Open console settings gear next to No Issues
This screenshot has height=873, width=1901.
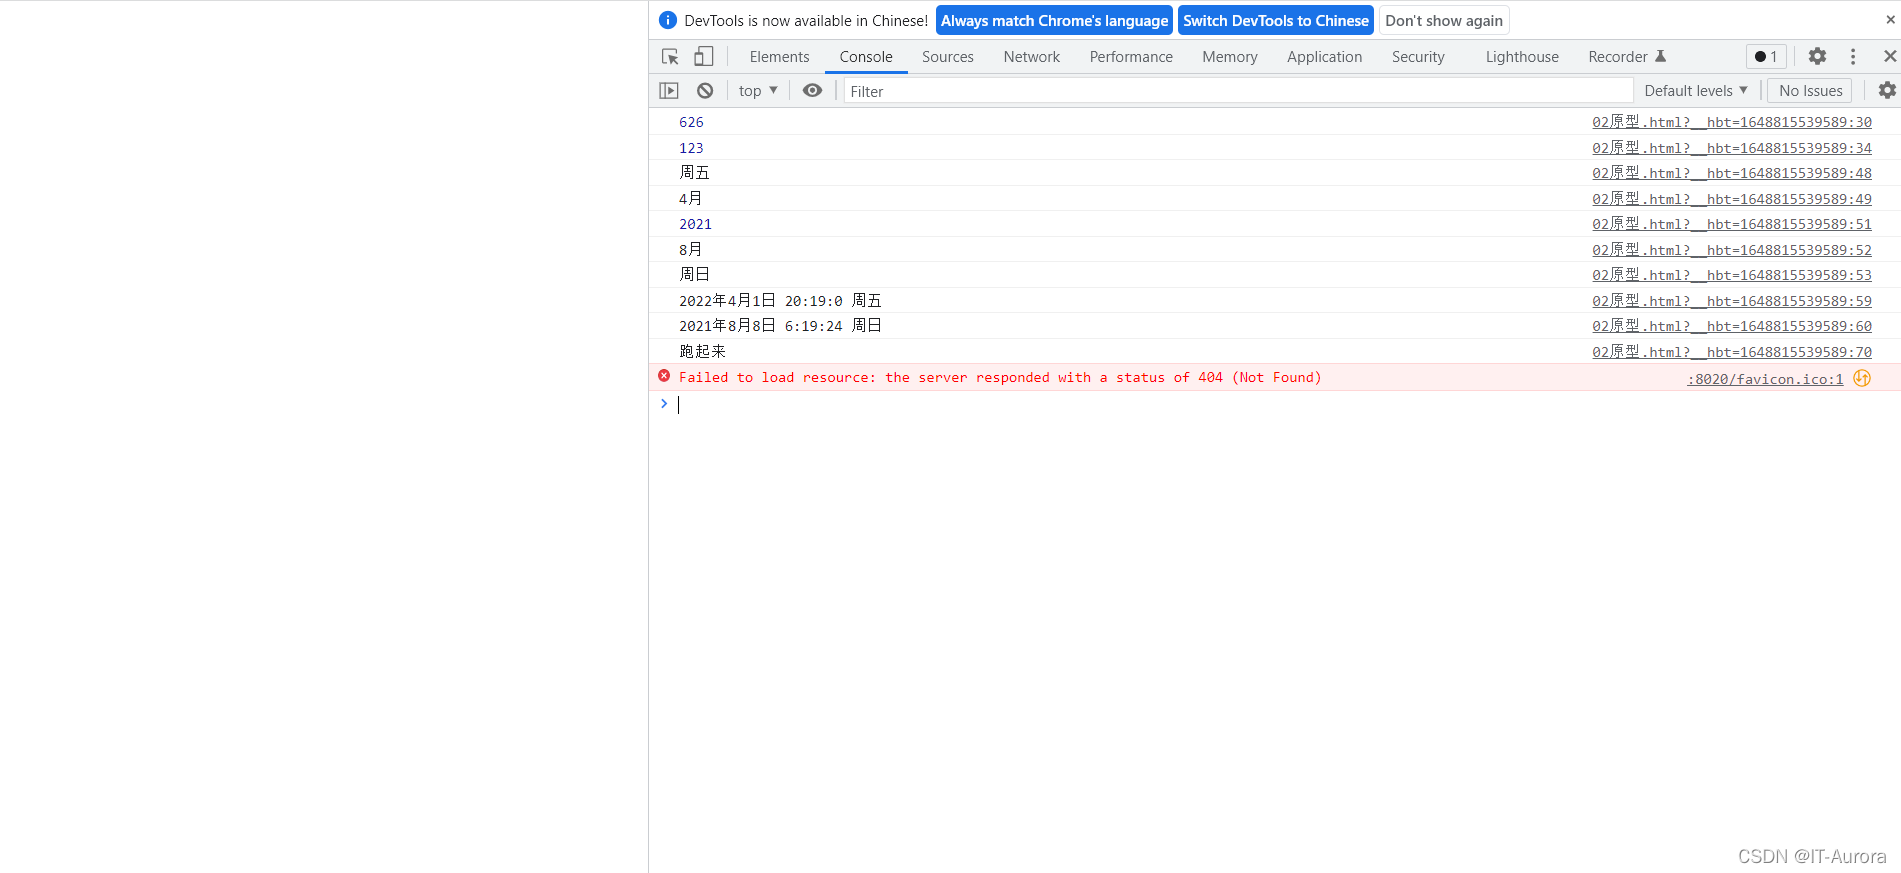point(1887,91)
